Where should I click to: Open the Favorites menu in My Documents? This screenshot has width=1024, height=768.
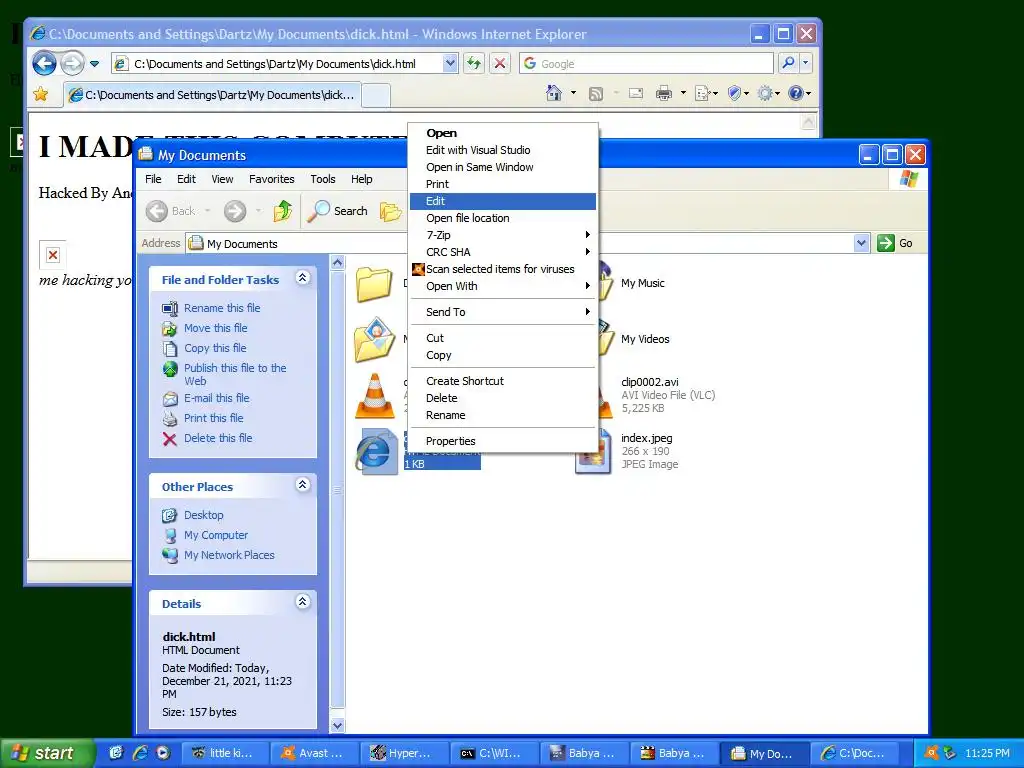click(x=271, y=179)
